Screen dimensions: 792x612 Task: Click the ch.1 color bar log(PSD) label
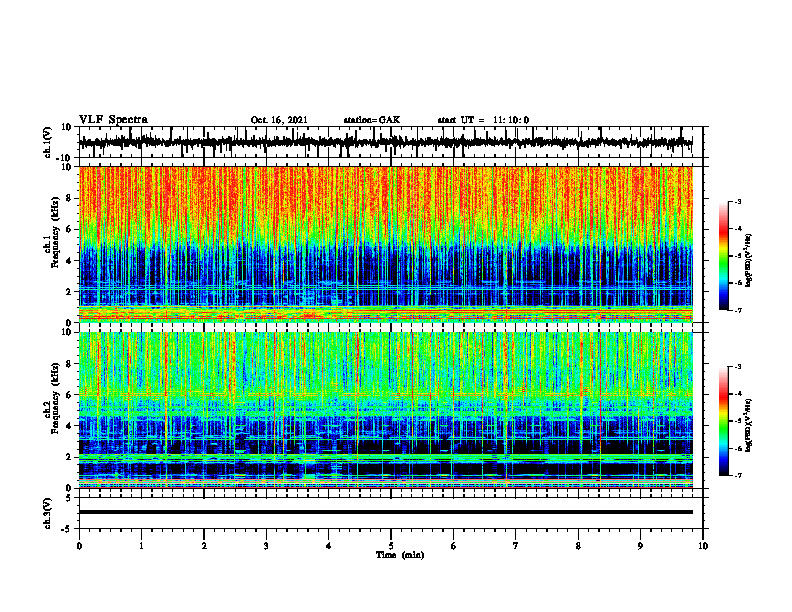click(x=749, y=261)
